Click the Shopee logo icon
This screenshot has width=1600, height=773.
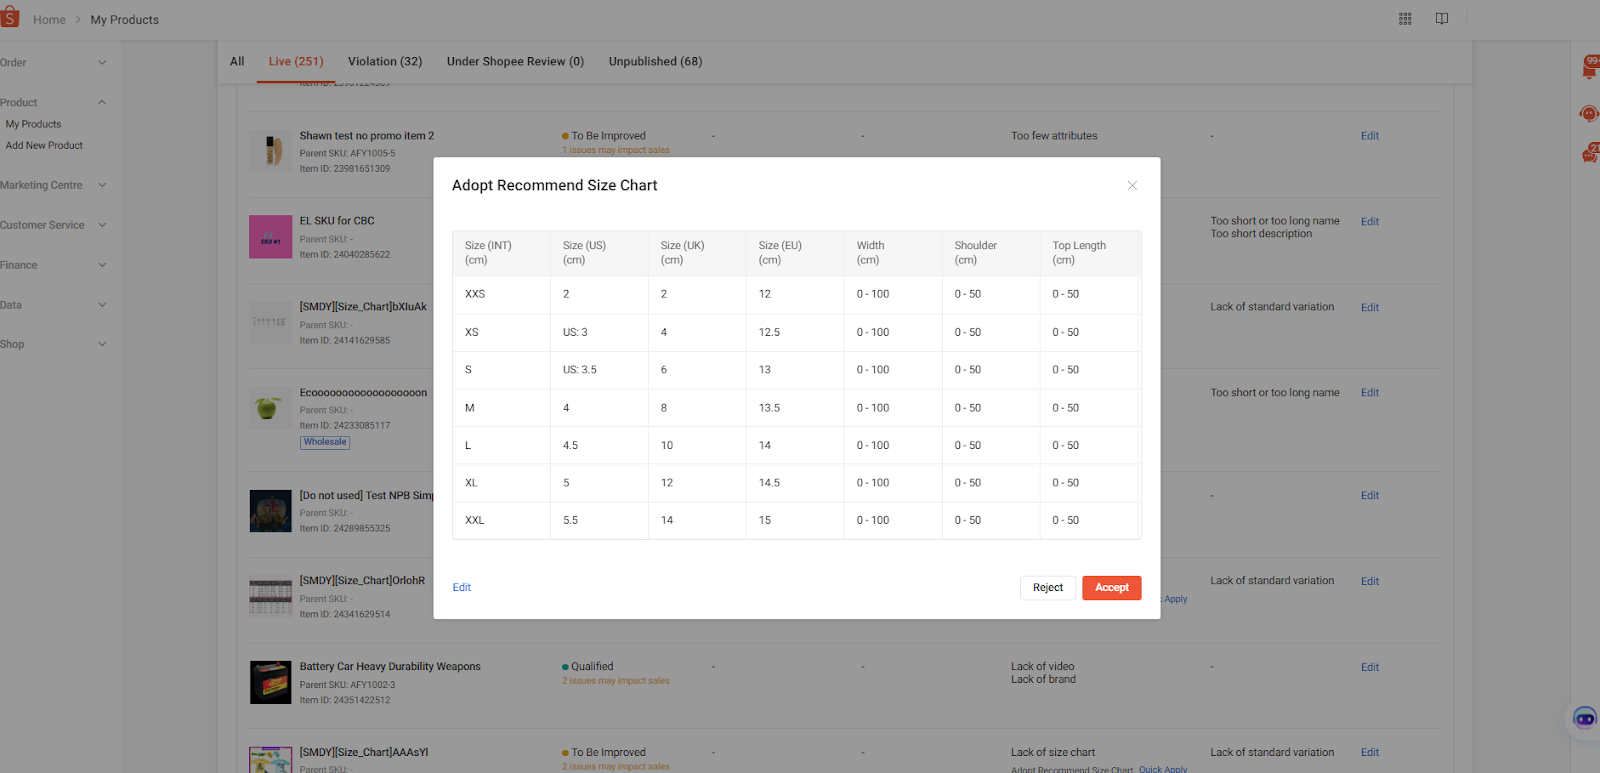10,17
